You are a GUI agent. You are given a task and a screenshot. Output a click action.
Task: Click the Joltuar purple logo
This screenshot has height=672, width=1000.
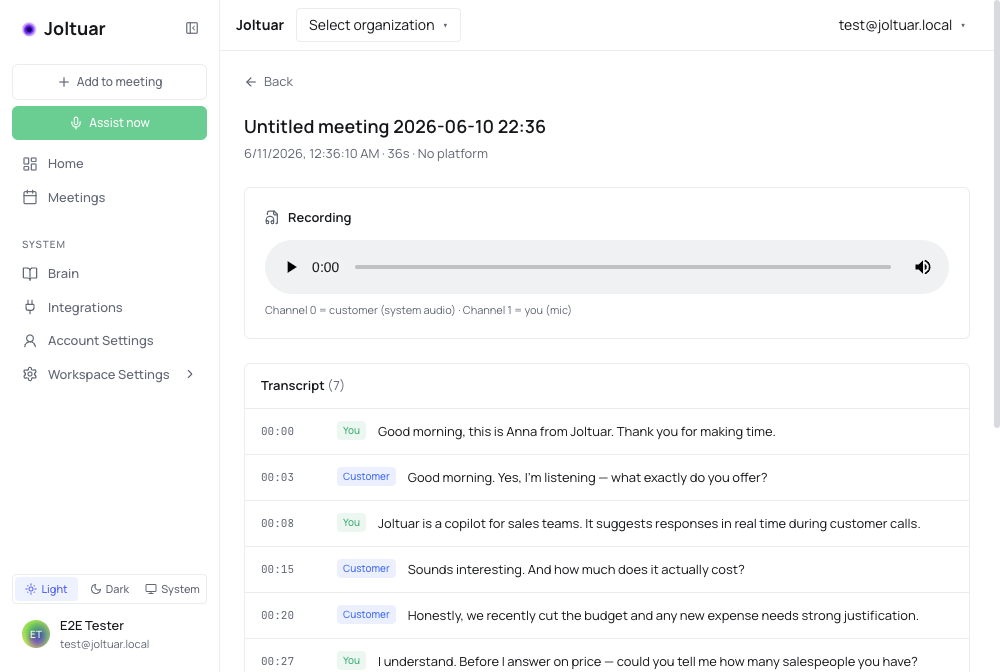click(29, 29)
